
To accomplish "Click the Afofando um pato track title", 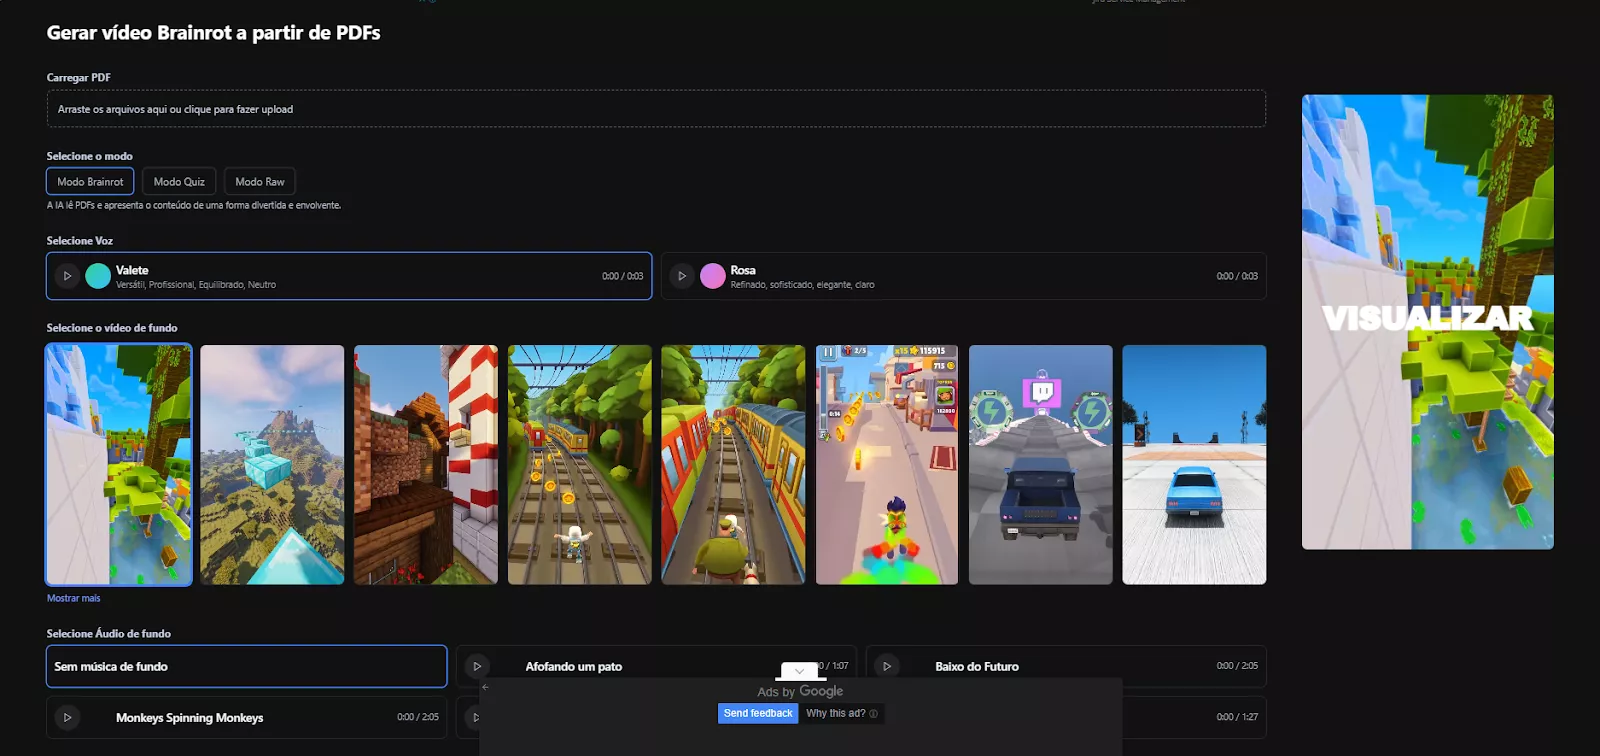I will click(x=574, y=667).
